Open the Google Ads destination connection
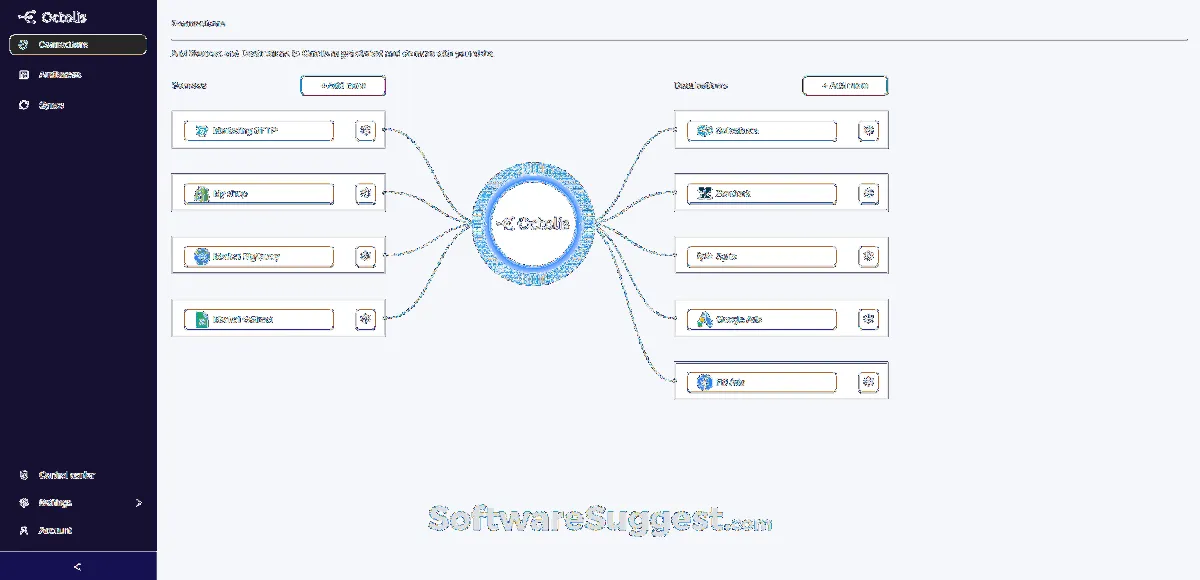The width and height of the screenshot is (1200, 580). pos(762,320)
